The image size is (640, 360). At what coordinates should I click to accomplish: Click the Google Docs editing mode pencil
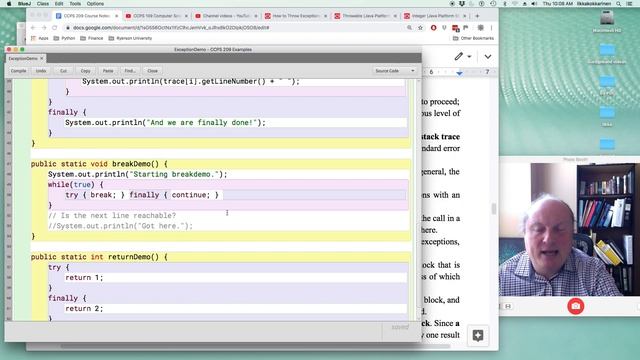click(x=459, y=56)
